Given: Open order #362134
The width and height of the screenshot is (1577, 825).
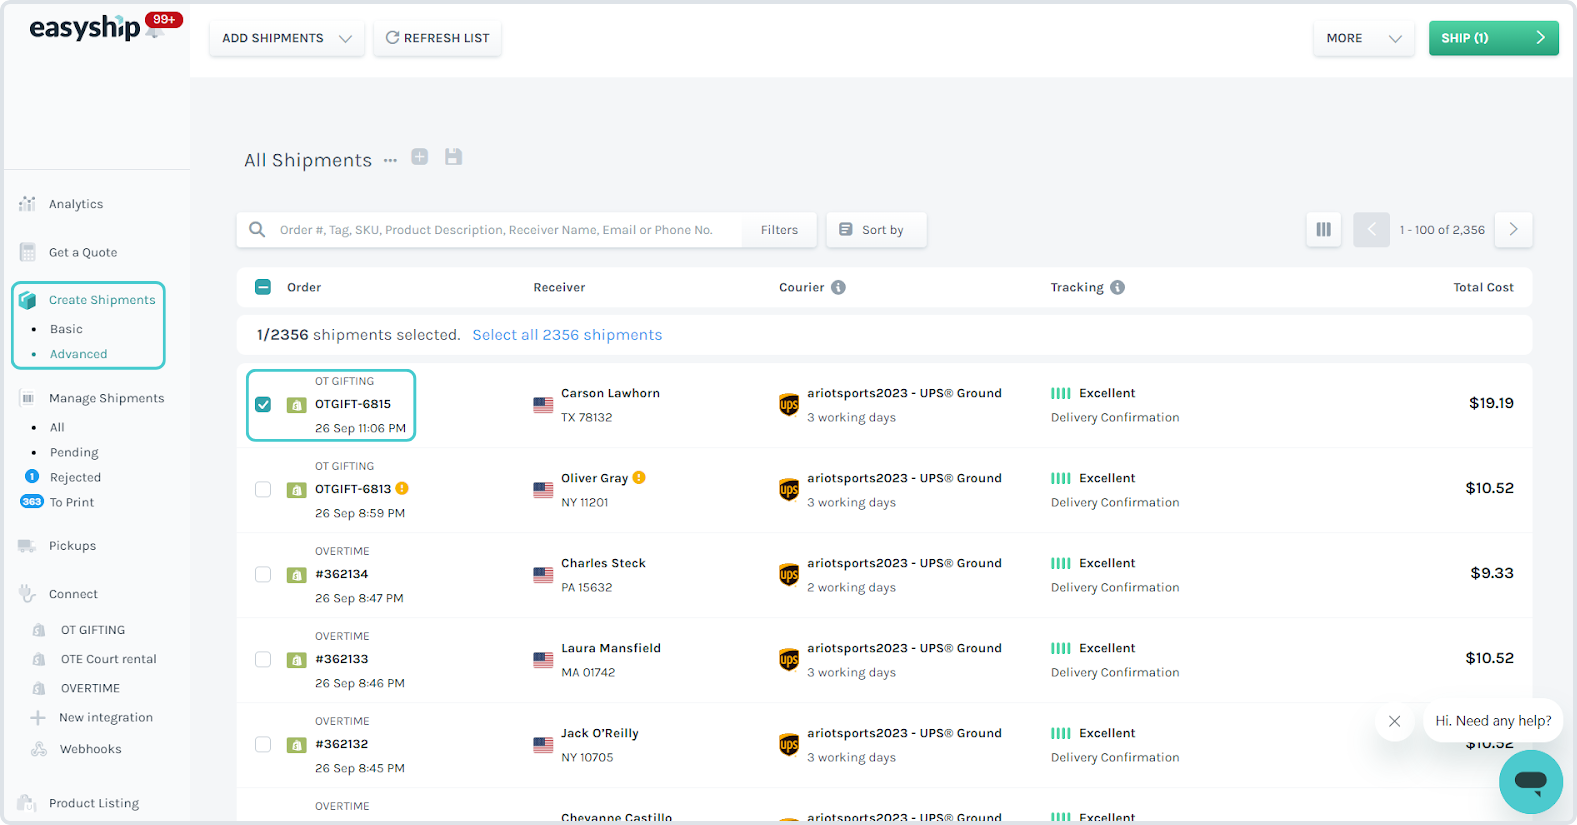Looking at the screenshot, I should coord(341,574).
